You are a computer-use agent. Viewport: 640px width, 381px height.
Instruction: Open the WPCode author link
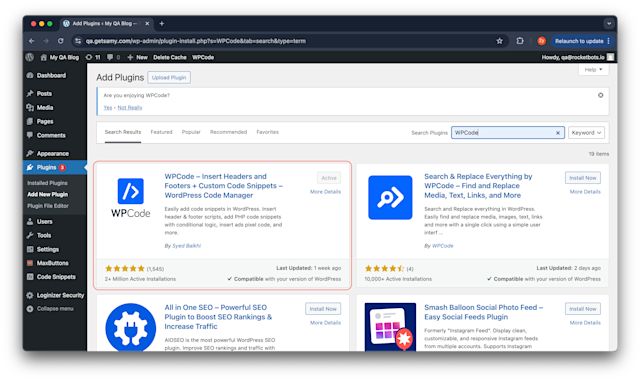click(442, 246)
